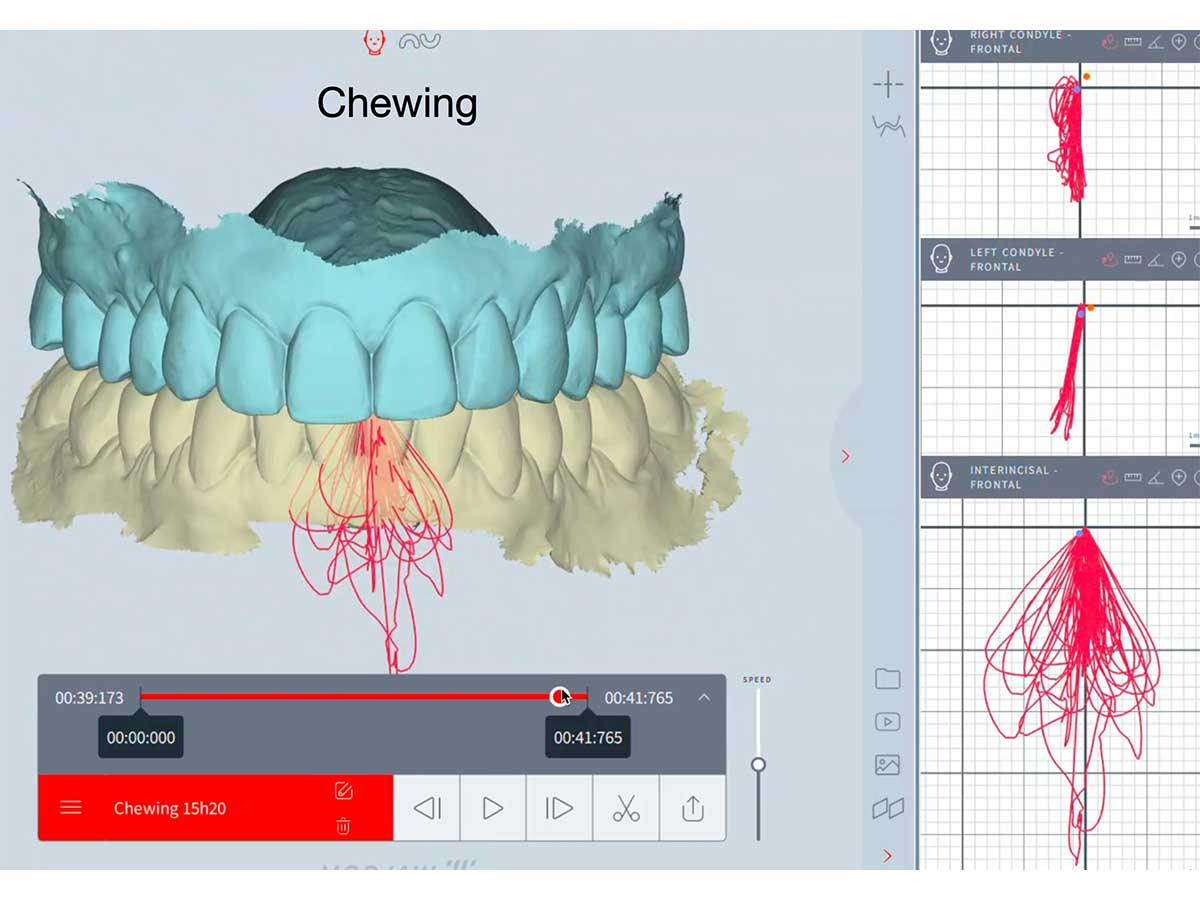This screenshot has width=1200, height=900.
Task: Click the crosshair axes icon in sidebar
Action: point(887,85)
